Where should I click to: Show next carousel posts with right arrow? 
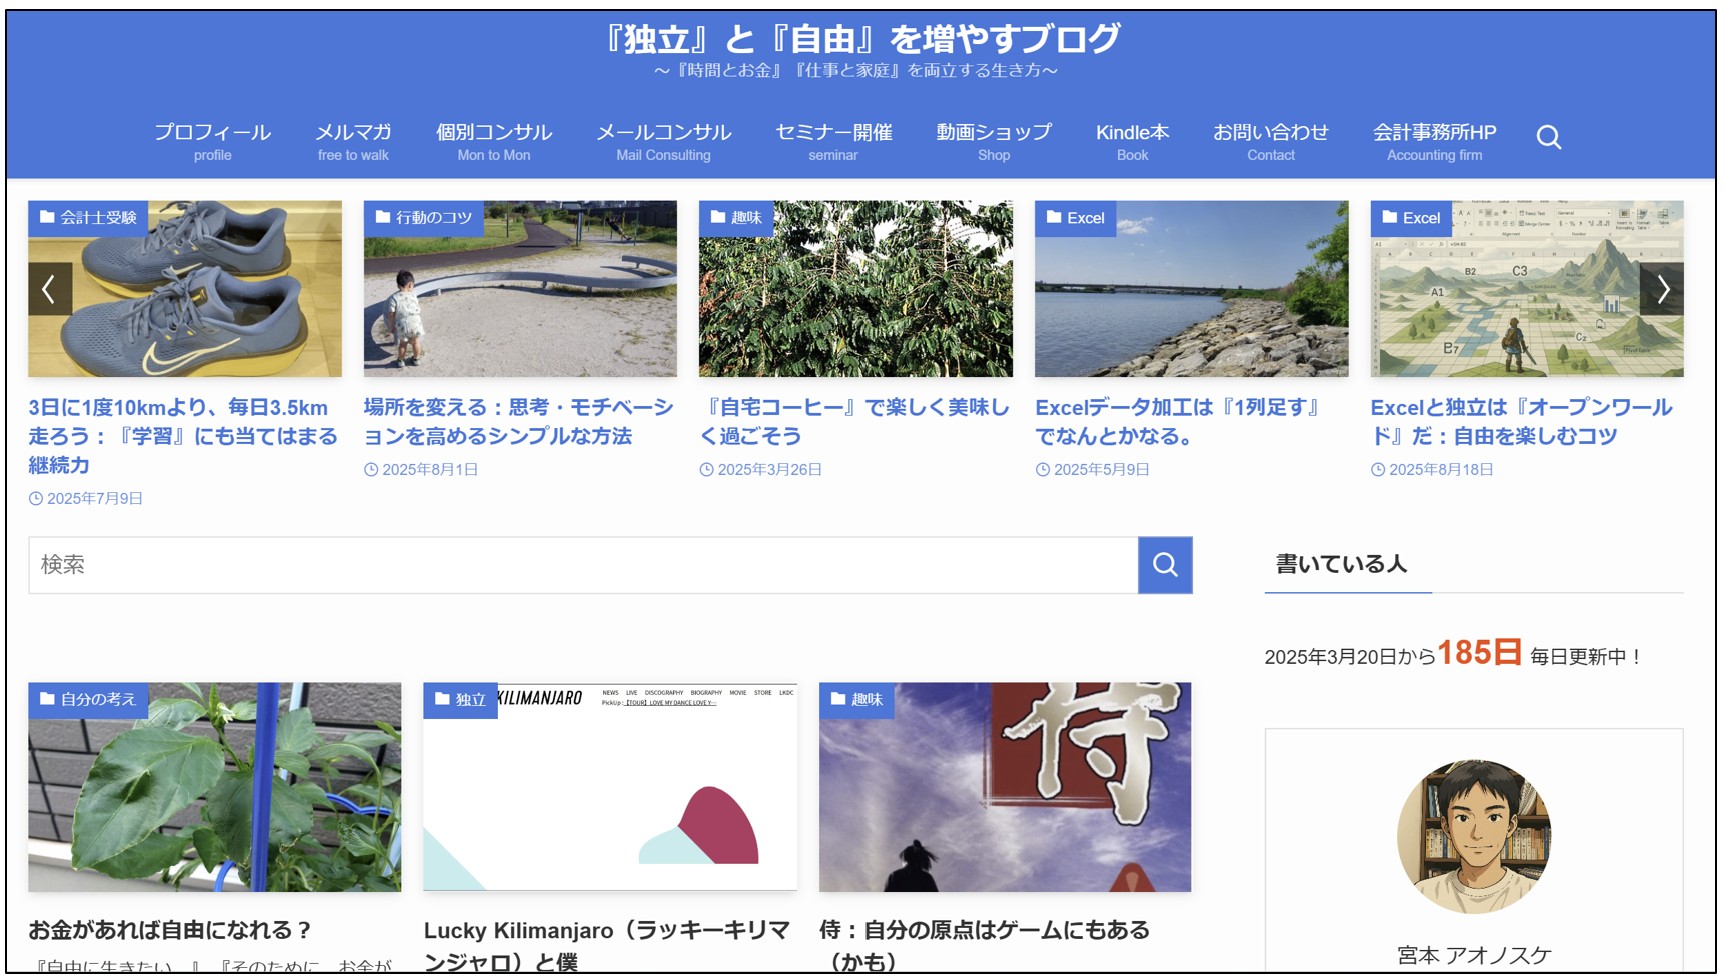[1662, 289]
